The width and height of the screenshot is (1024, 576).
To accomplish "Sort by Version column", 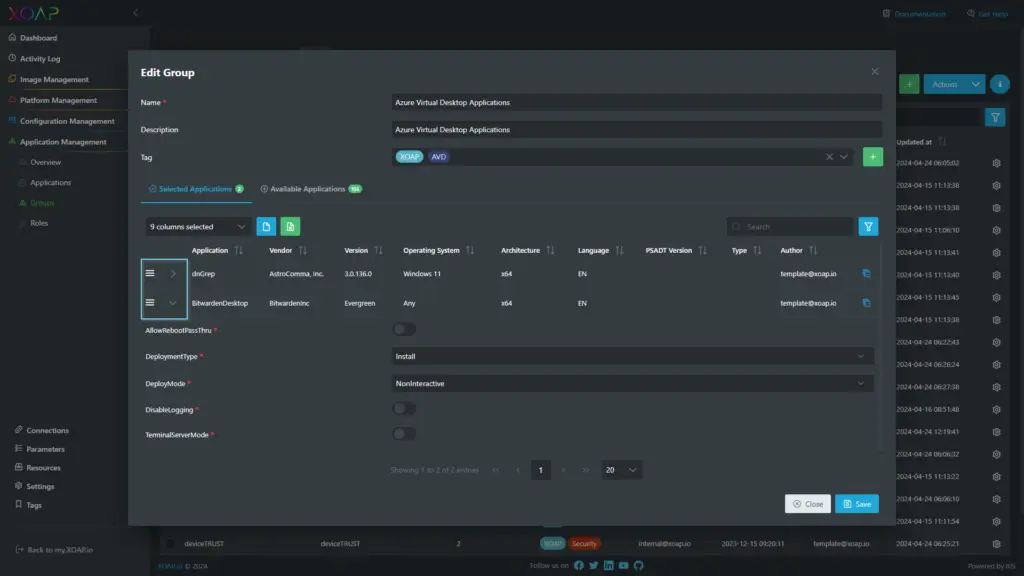I will click(378, 251).
